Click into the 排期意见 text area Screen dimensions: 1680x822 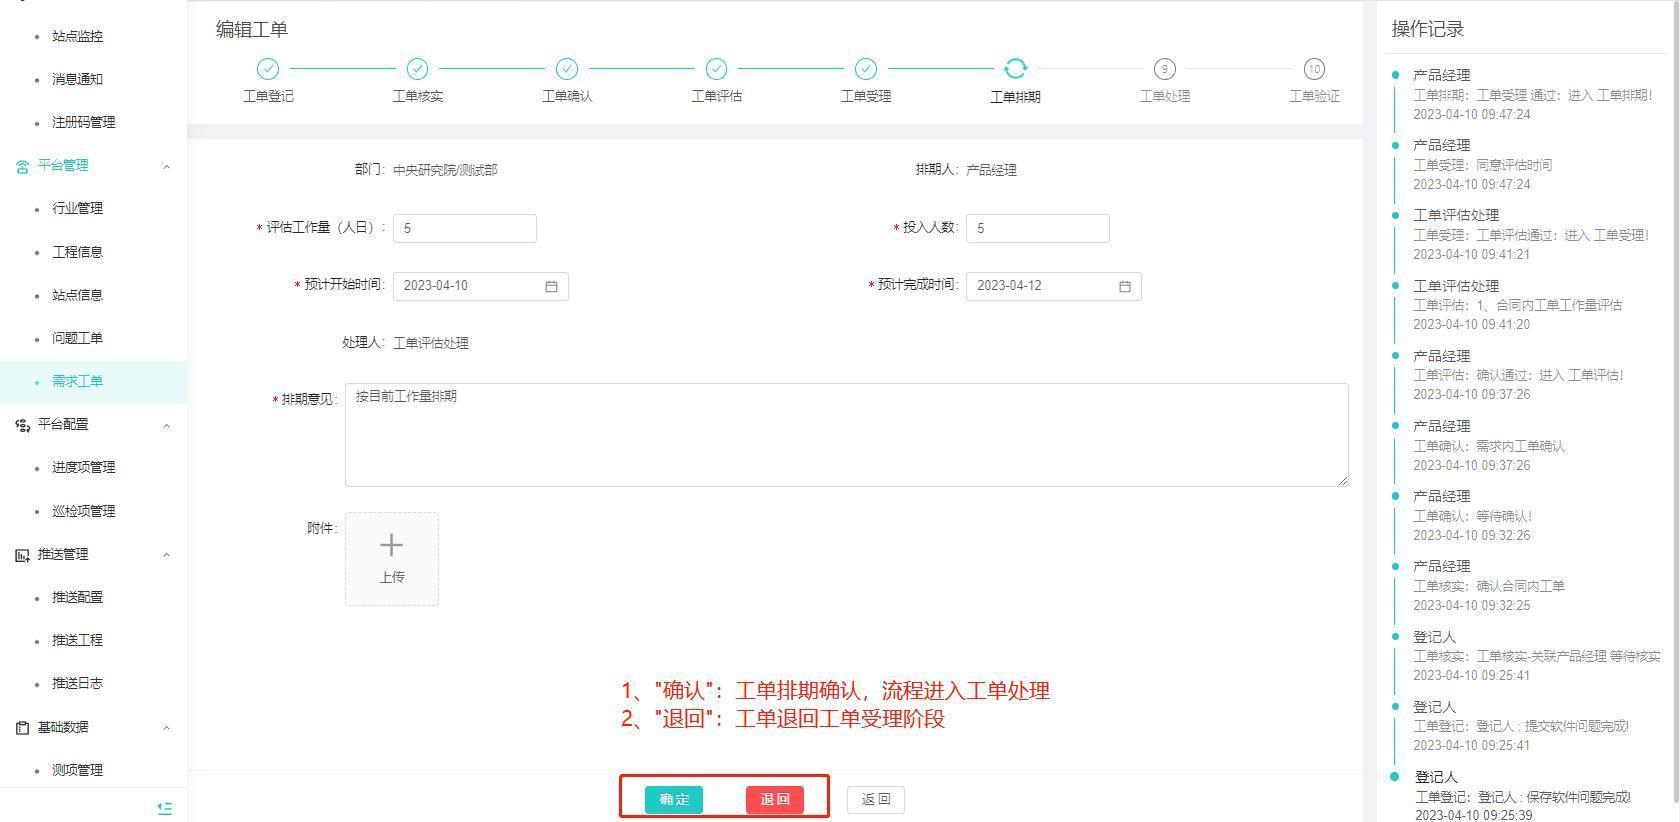845,435
